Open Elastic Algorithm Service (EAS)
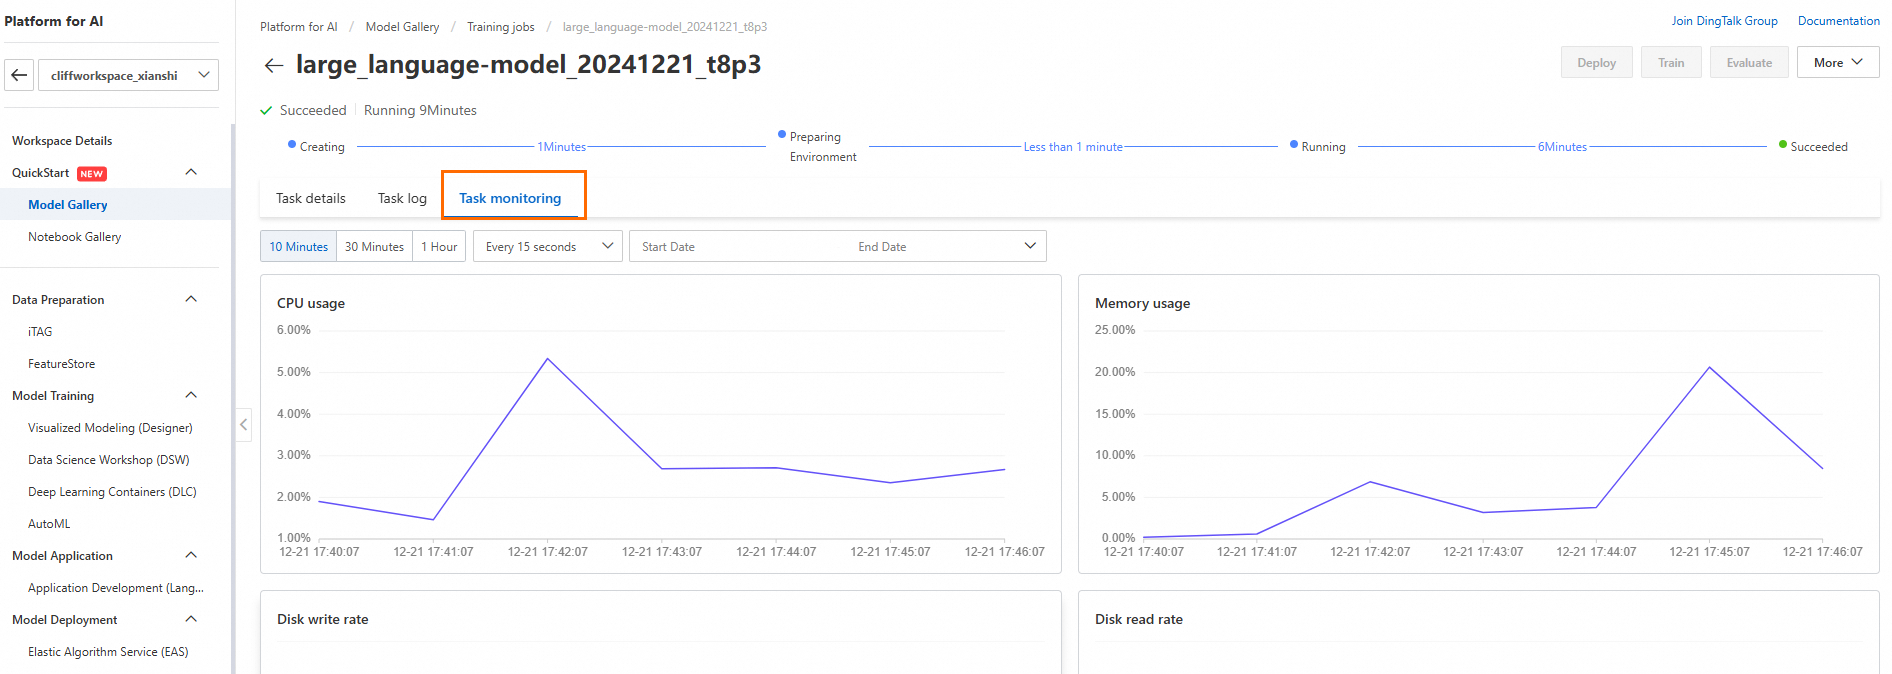Screen dimensions: 1892x674 (x=108, y=652)
